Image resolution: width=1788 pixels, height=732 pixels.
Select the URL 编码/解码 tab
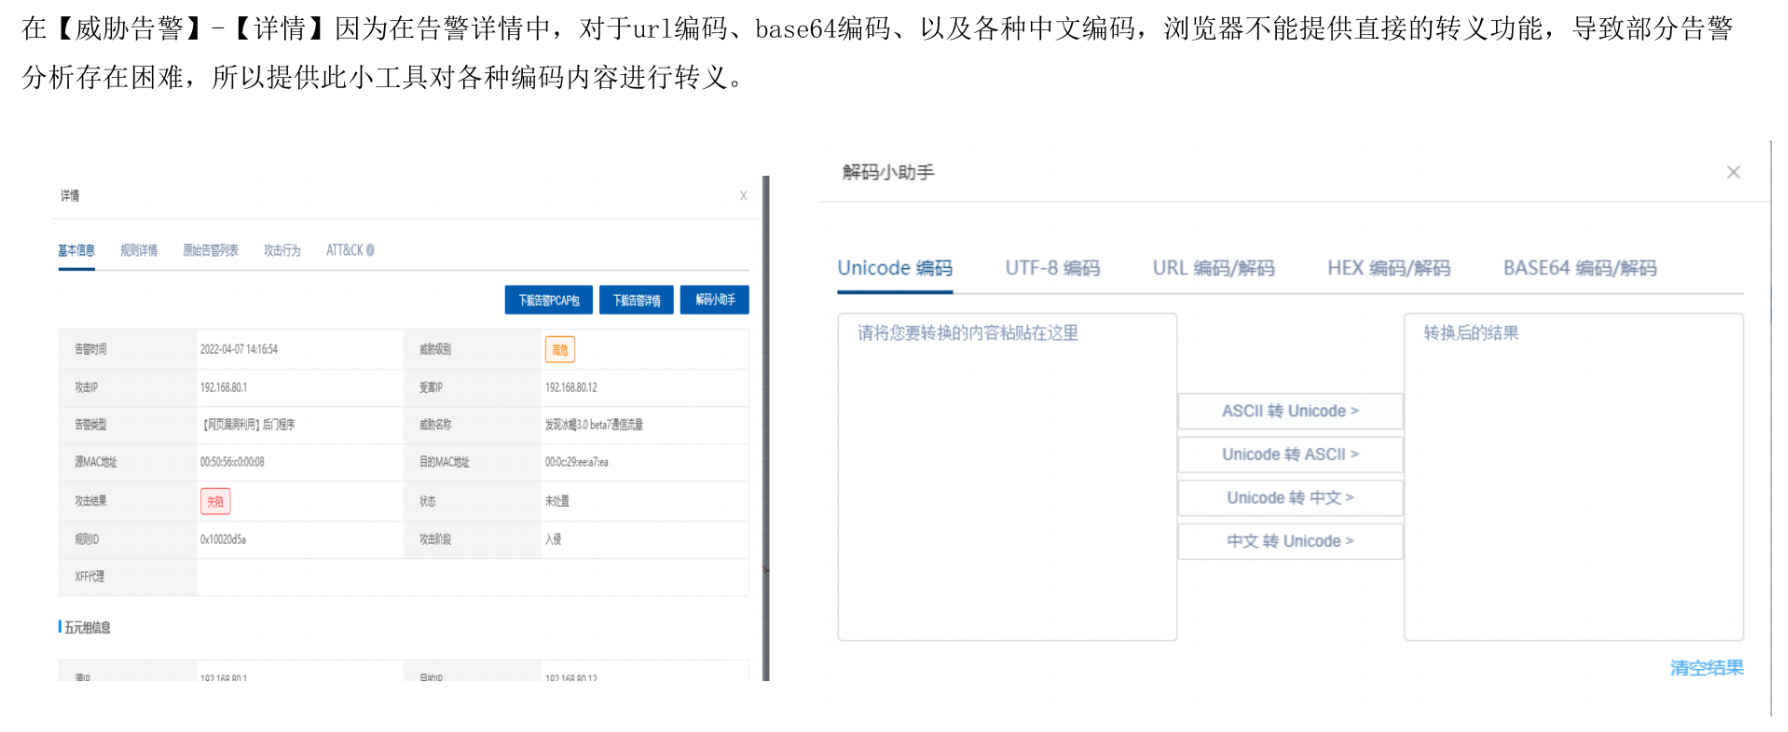pos(1213,268)
